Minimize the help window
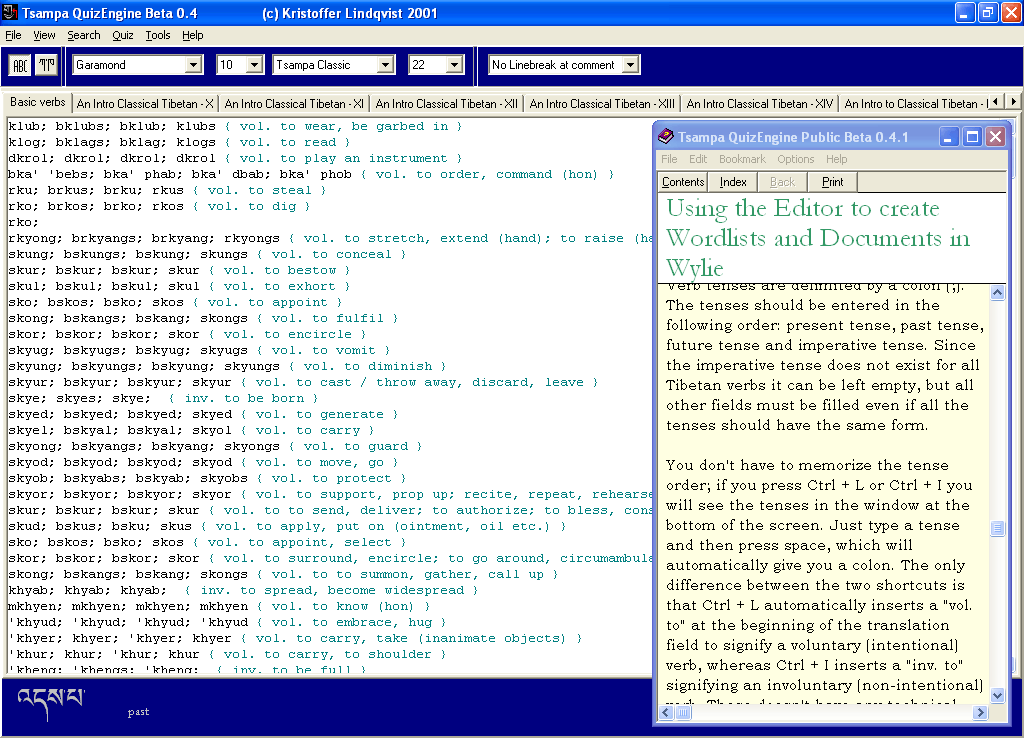The image size is (1024, 738). tap(948, 136)
